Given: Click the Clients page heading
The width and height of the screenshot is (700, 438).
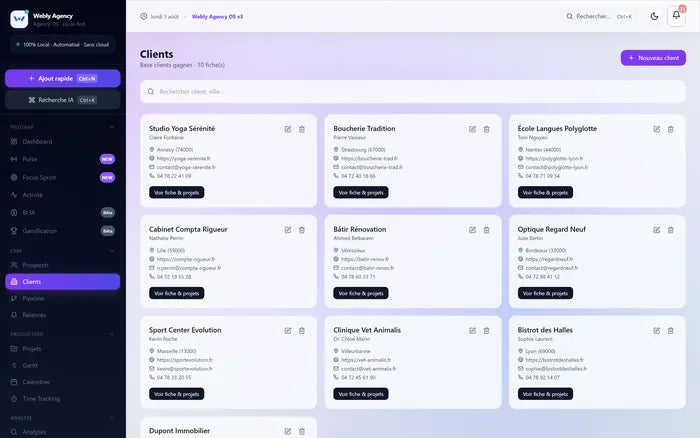Looking at the screenshot, I should click(157, 54).
